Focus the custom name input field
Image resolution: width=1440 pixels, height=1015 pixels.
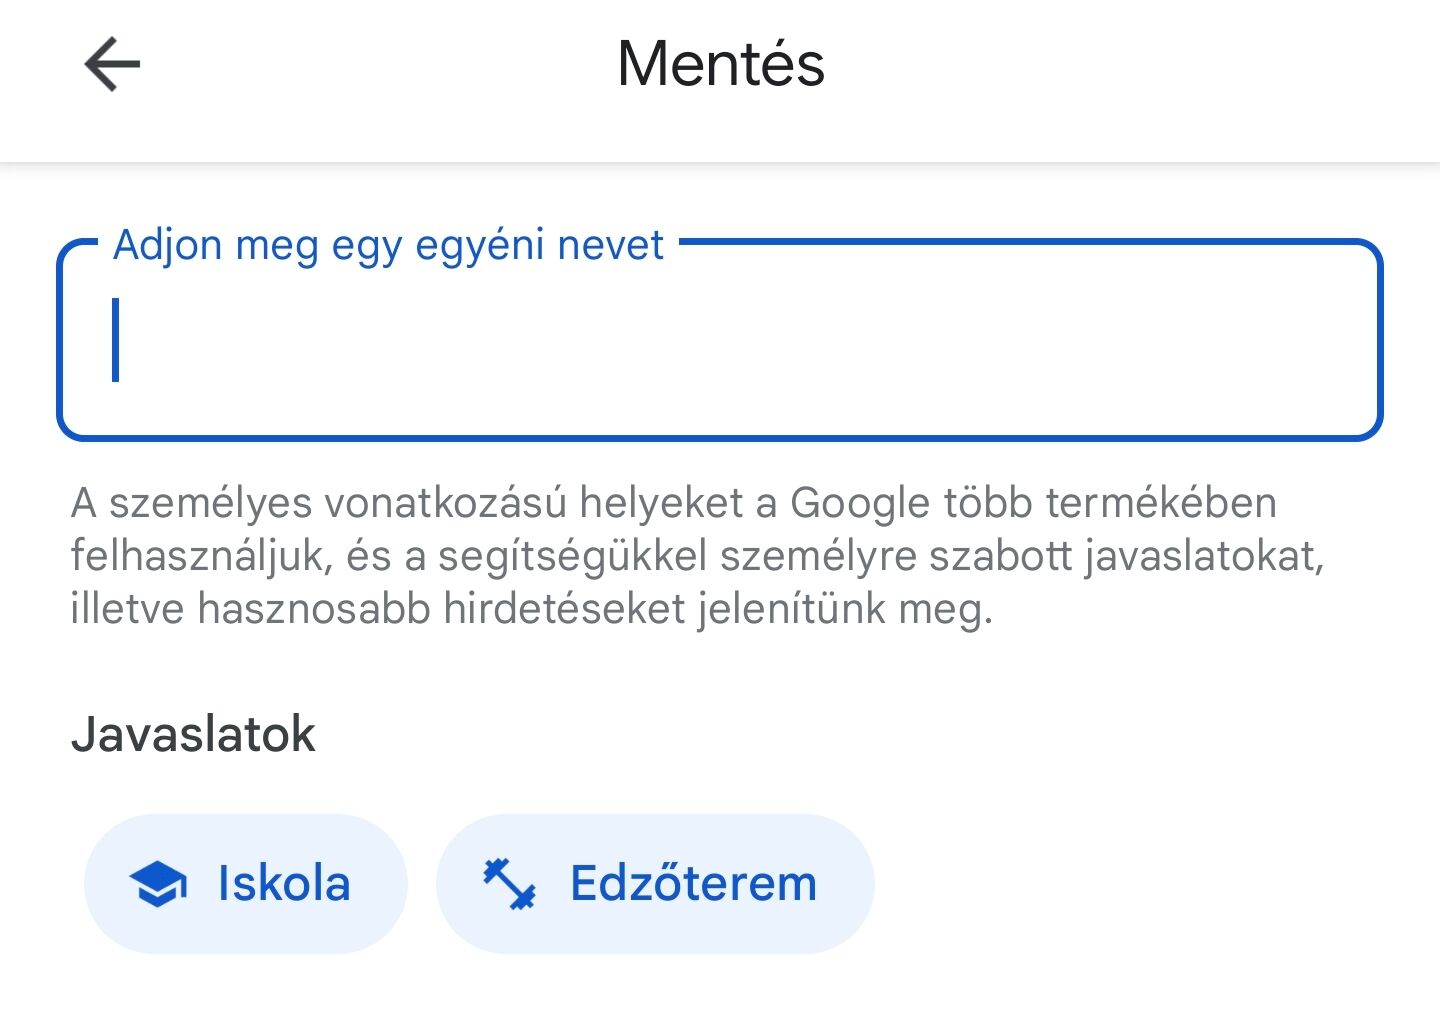720,340
